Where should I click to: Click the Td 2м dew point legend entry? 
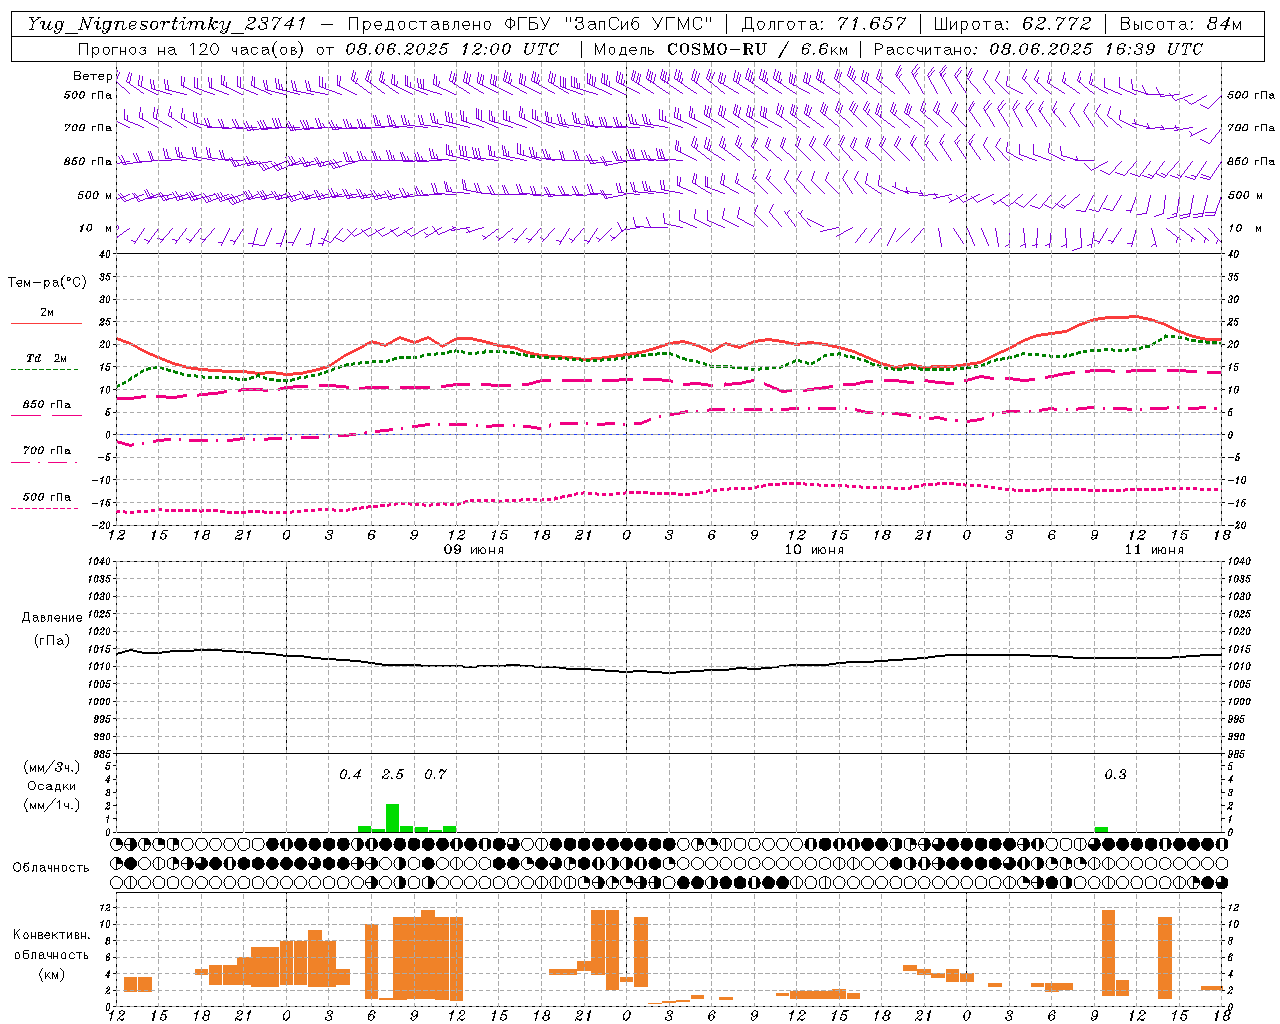47,358
